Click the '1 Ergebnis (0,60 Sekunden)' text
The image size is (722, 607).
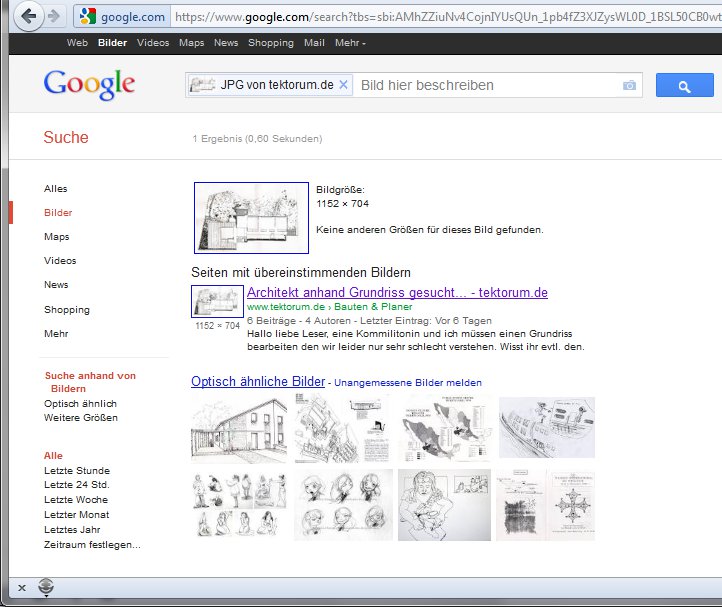pyautogui.click(x=257, y=139)
